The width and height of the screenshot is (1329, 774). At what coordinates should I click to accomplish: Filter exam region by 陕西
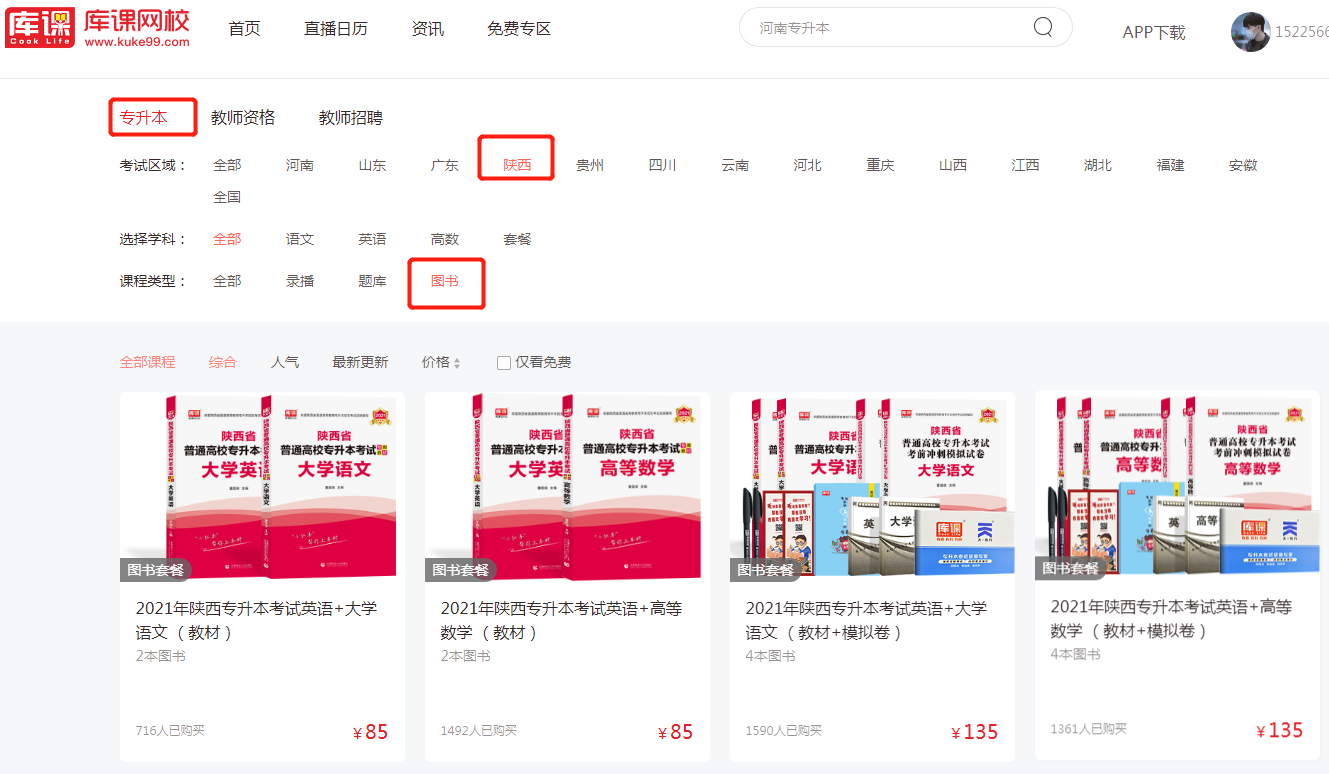pyautogui.click(x=517, y=165)
